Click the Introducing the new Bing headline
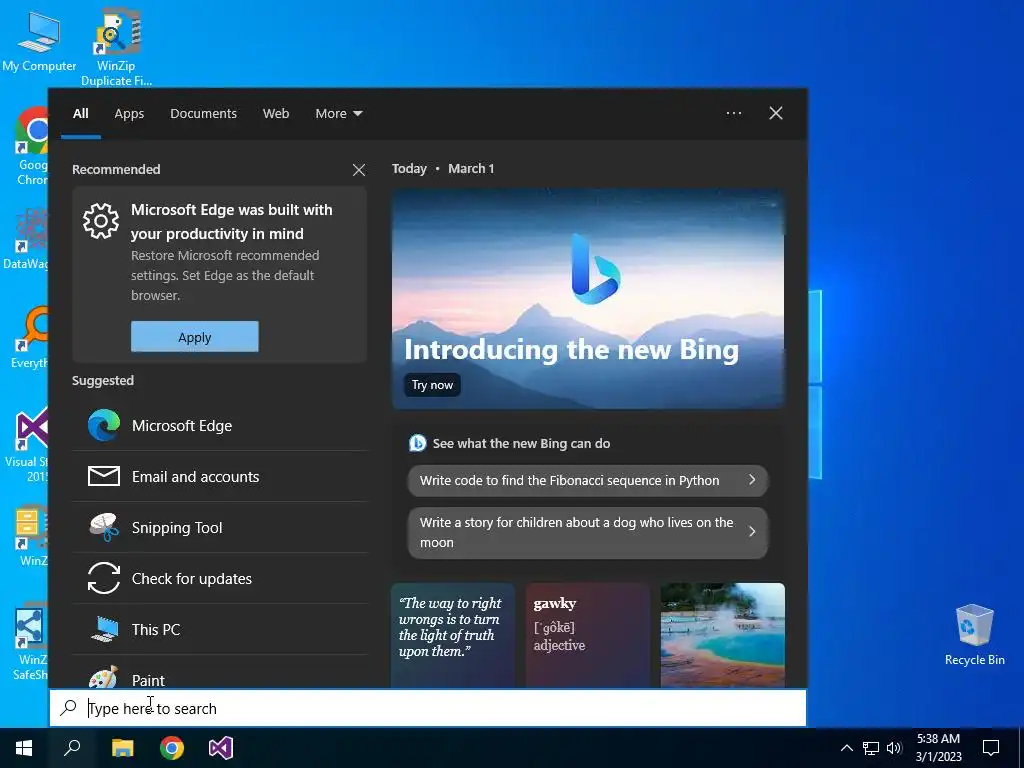 point(571,350)
